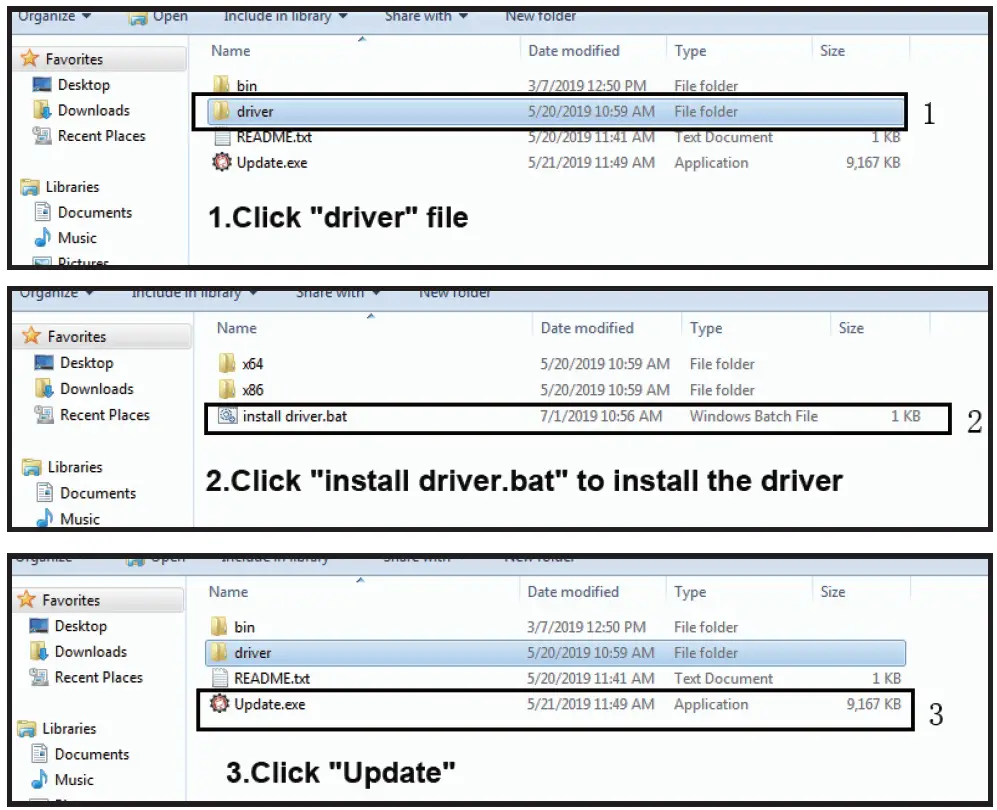997x810 pixels.
Task: Sort by Date modified in step 1 window
Action: (x=574, y=51)
